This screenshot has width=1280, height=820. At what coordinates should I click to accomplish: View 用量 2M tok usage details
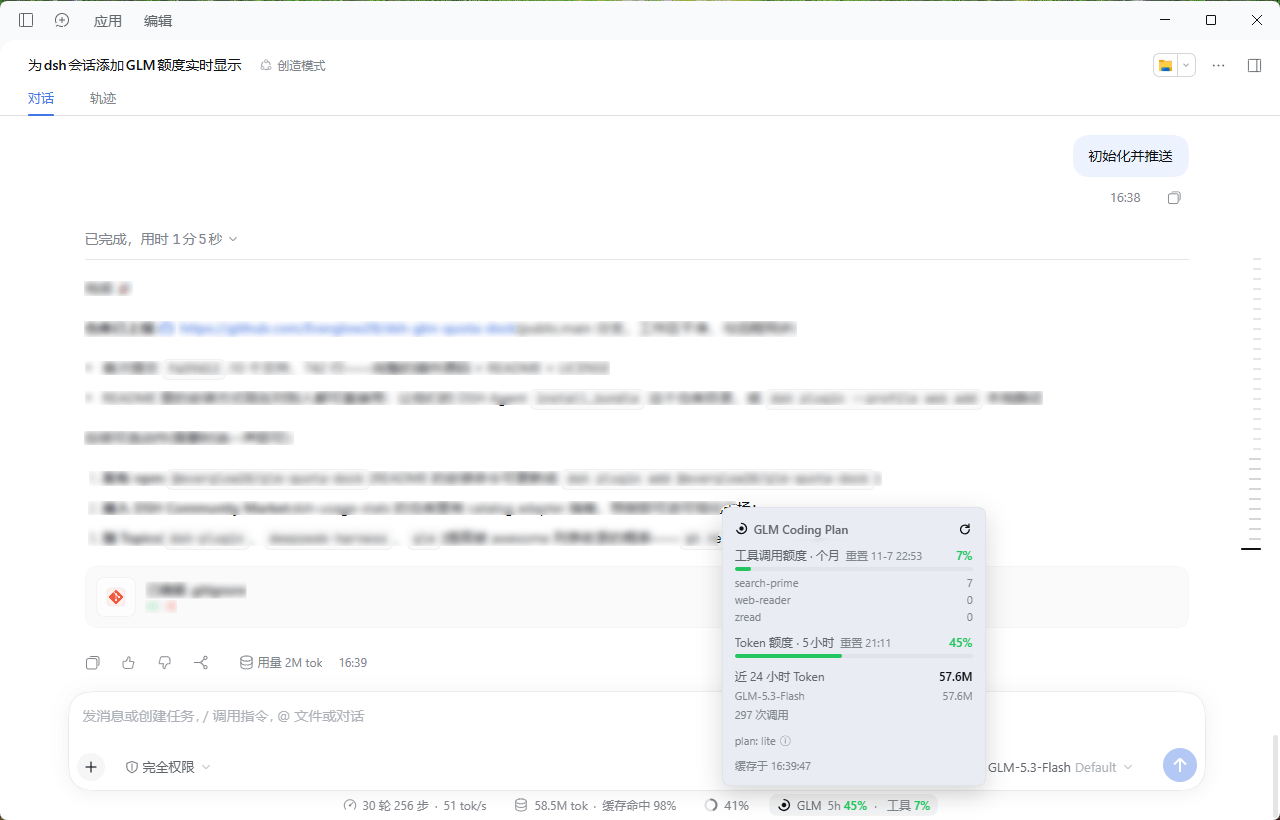point(281,662)
